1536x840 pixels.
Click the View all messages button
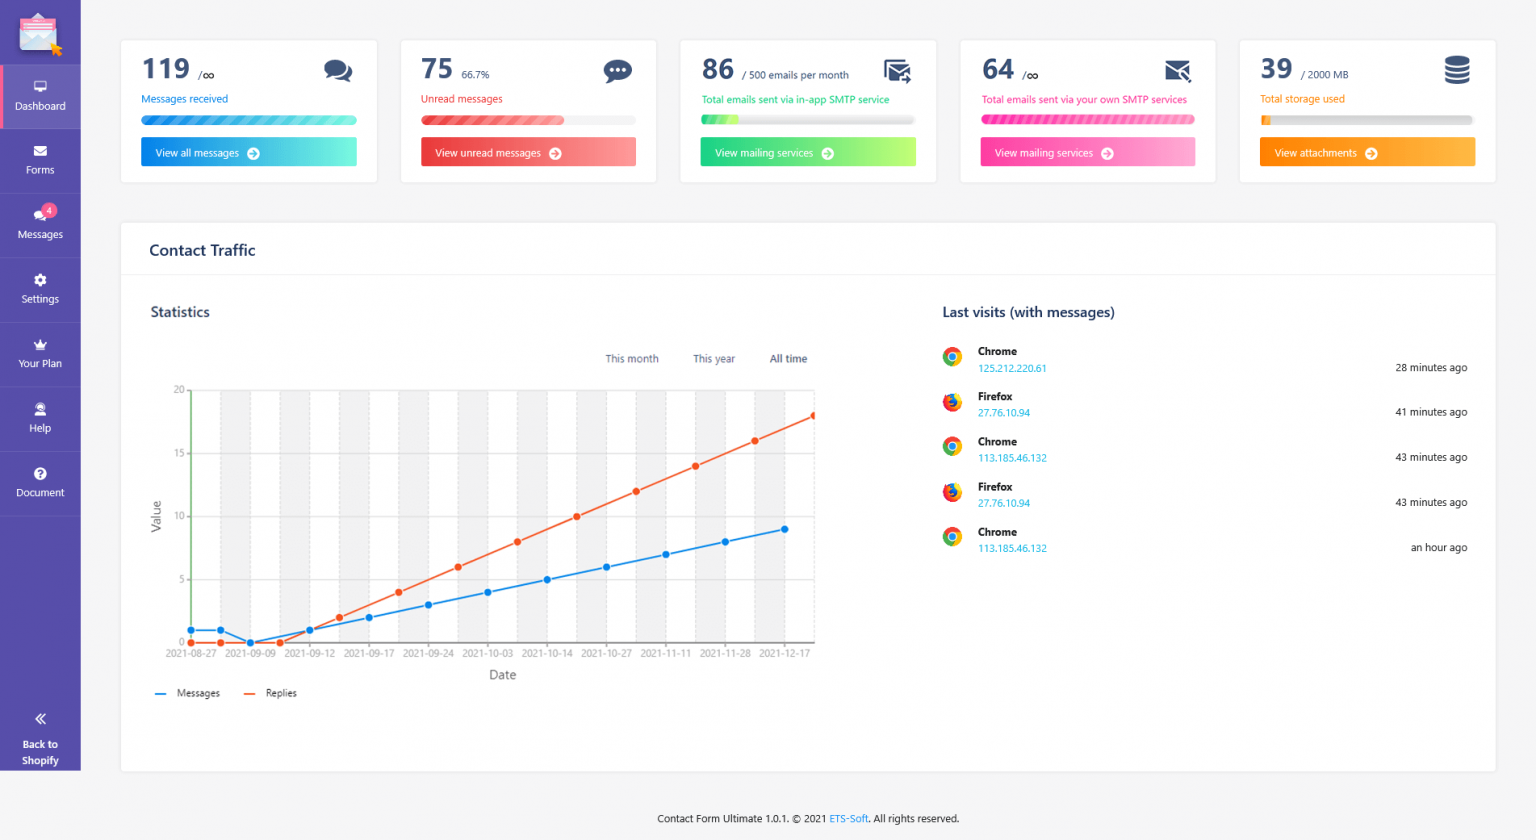click(248, 153)
